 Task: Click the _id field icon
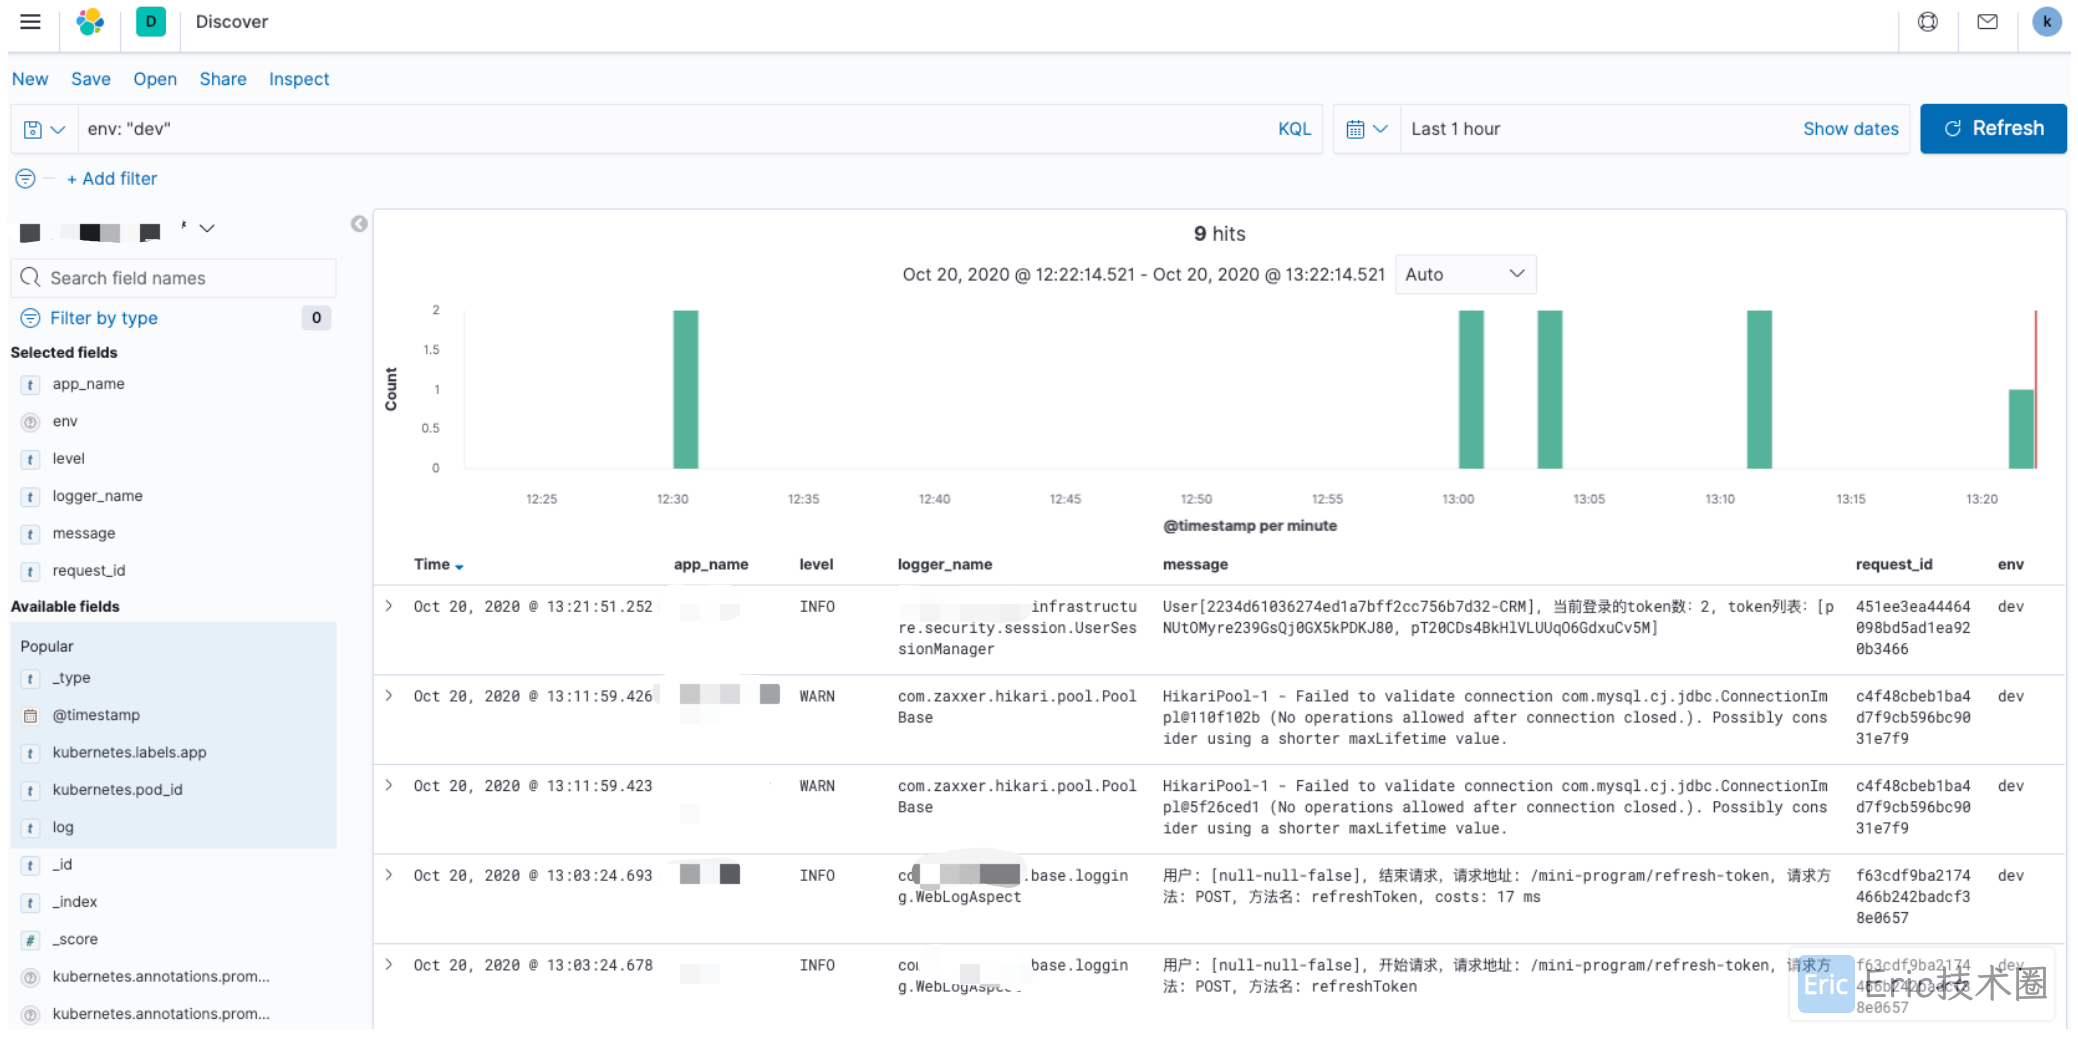31,865
